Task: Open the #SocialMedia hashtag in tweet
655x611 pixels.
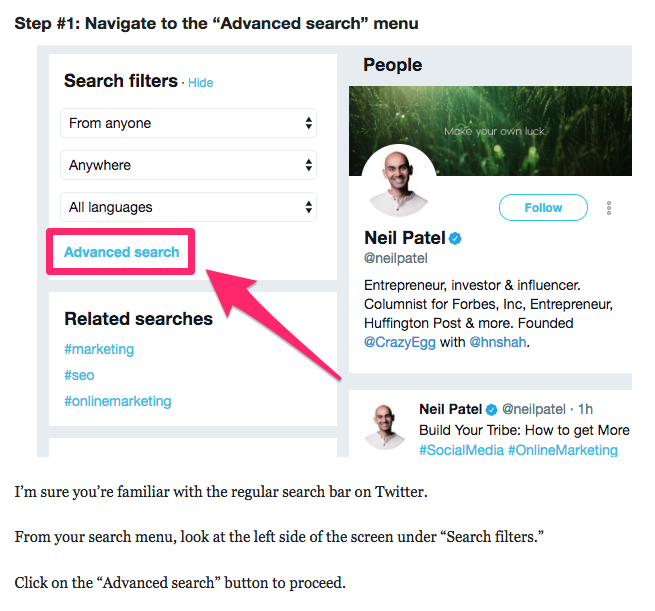Action: click(461, 450)
